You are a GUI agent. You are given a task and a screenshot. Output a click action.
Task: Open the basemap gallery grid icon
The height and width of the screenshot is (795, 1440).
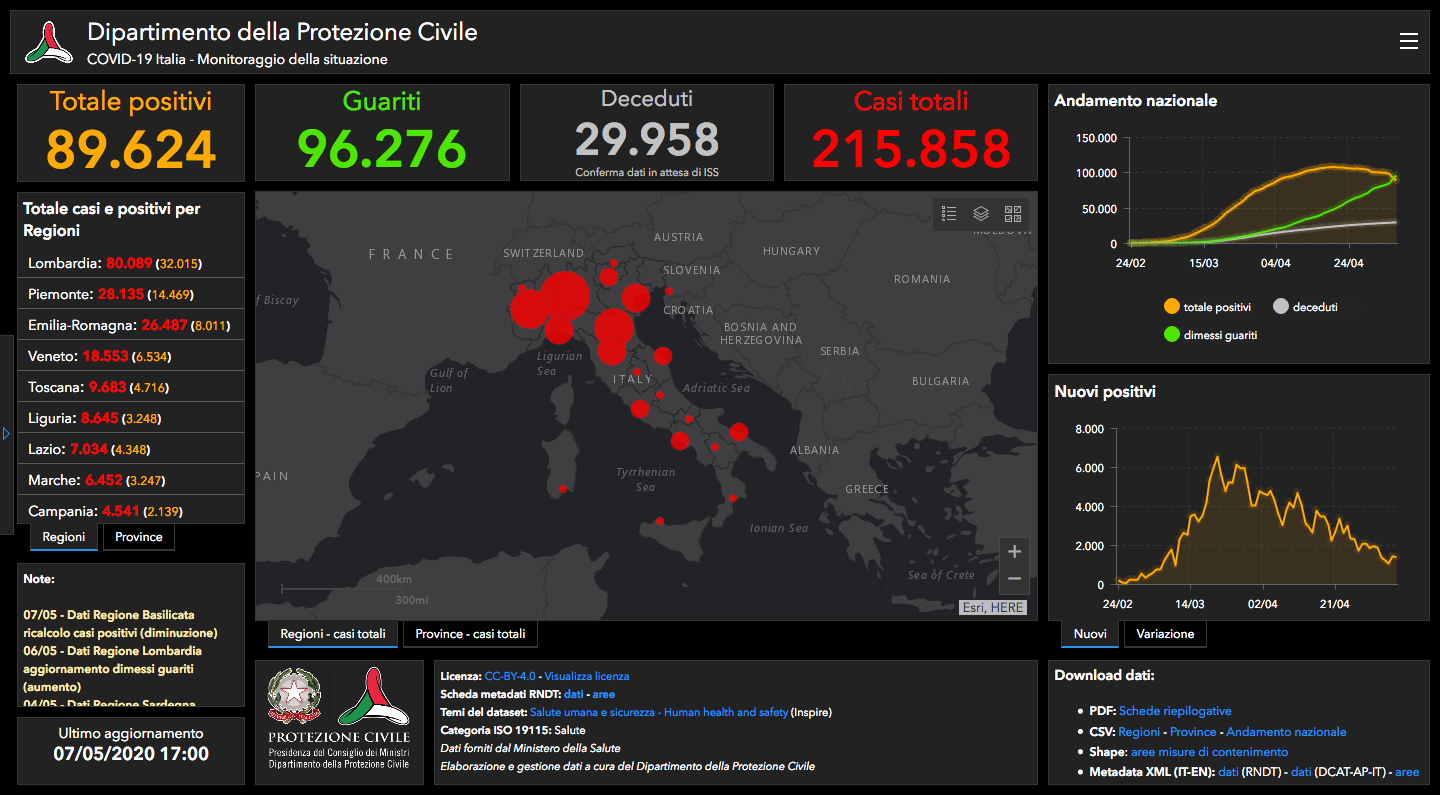pyautogui.click(x=1013, y=213)
